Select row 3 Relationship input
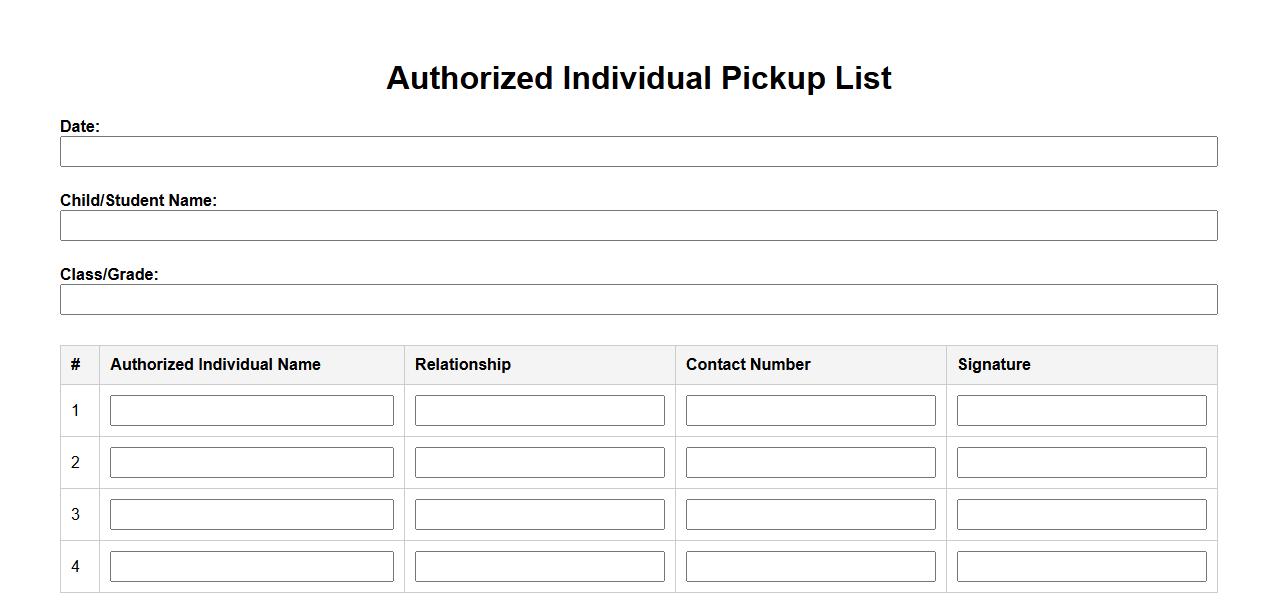The width and height of the screenshot is (1278, 601). 540,515
